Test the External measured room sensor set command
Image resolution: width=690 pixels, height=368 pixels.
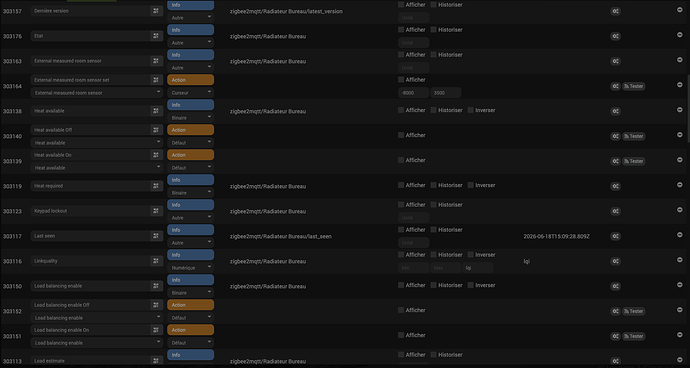[x=634, y=86]
